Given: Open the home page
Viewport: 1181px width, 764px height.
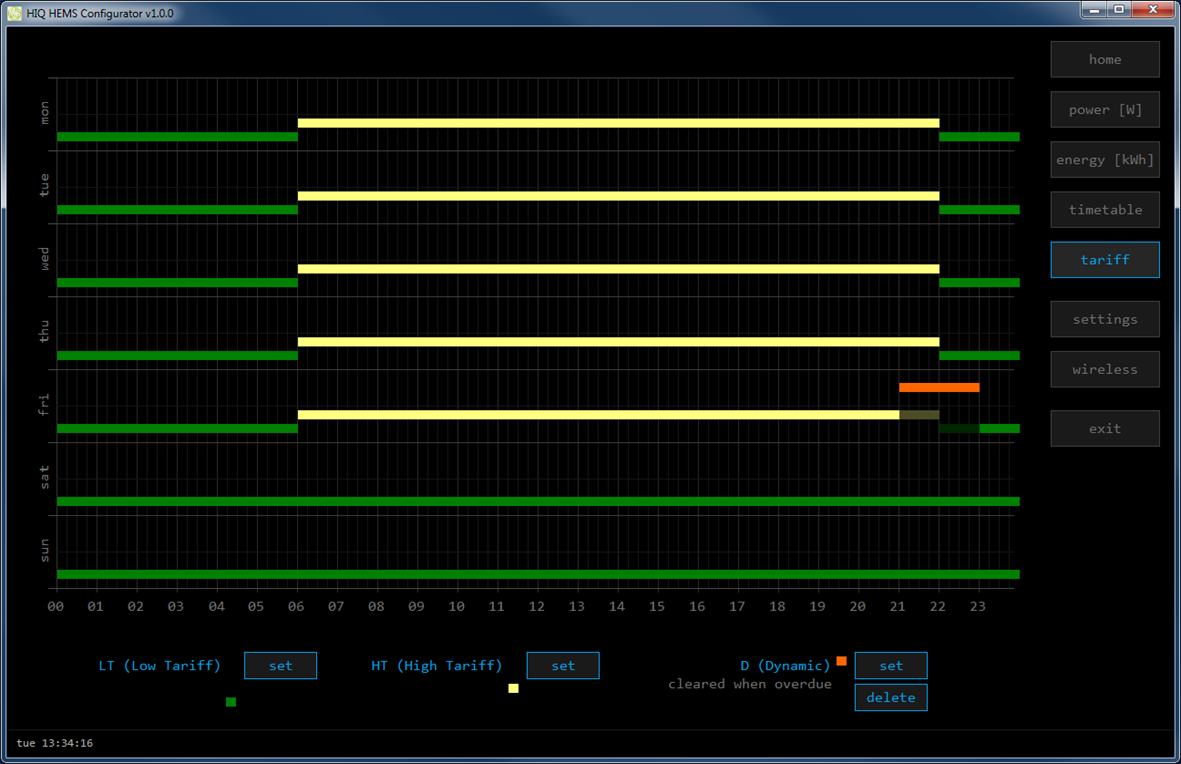Looking at the screenshot, I should coord(1104,60).
